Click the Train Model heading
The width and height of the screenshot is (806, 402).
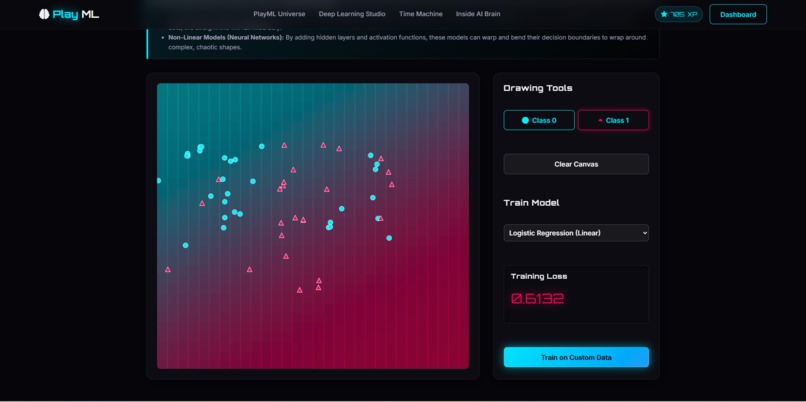531,203
